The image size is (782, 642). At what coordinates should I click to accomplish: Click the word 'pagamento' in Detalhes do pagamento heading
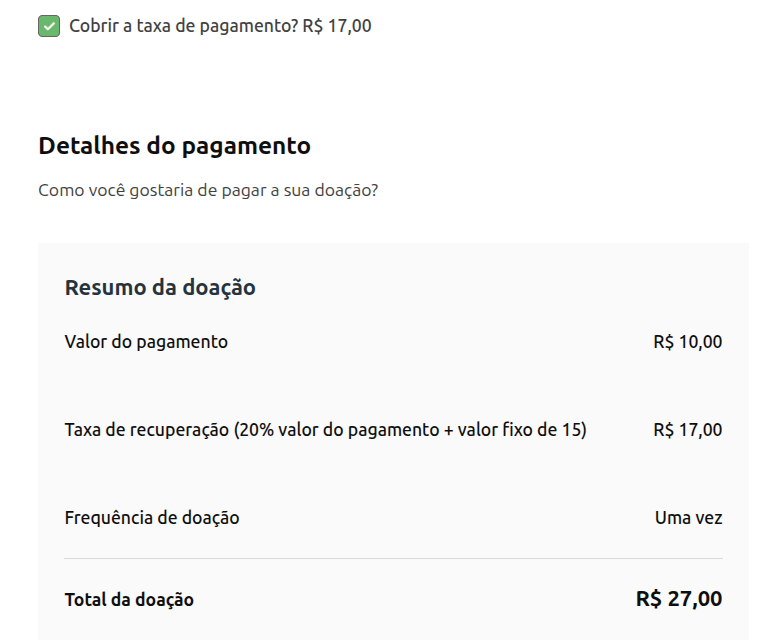pyautogui.click(x=246, y=146)
